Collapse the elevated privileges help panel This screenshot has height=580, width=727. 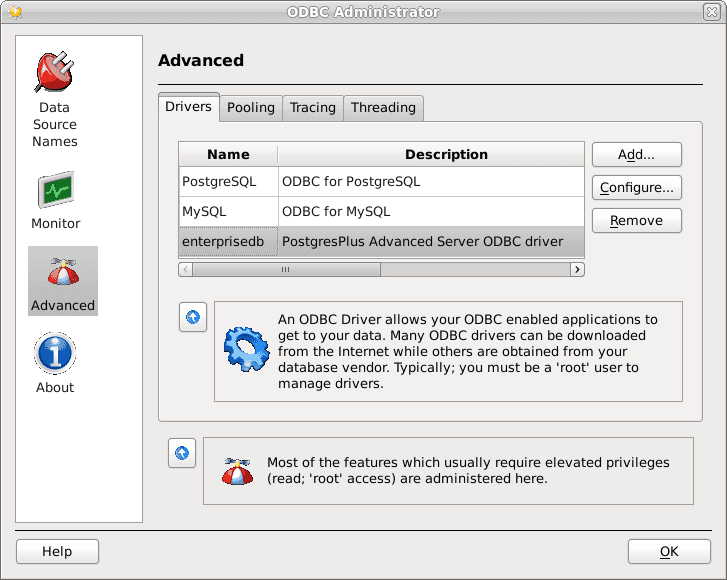tap(182, 453)
